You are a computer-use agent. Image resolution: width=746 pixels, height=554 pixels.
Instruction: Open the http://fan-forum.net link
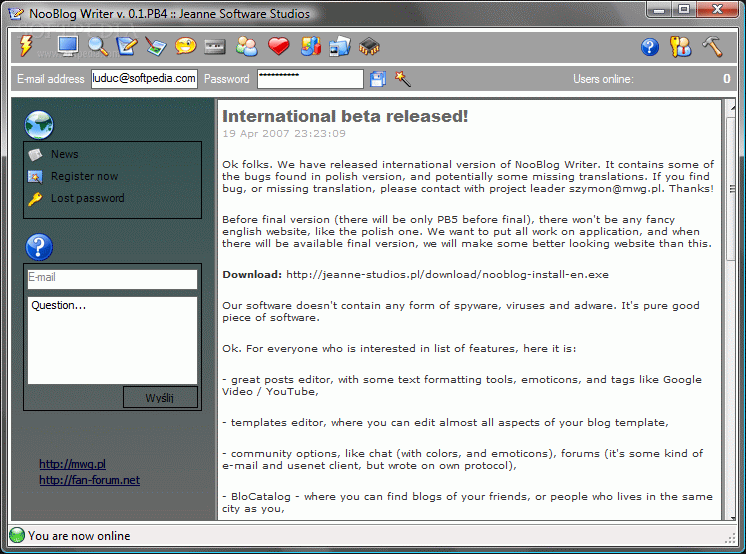click(89, 480)
